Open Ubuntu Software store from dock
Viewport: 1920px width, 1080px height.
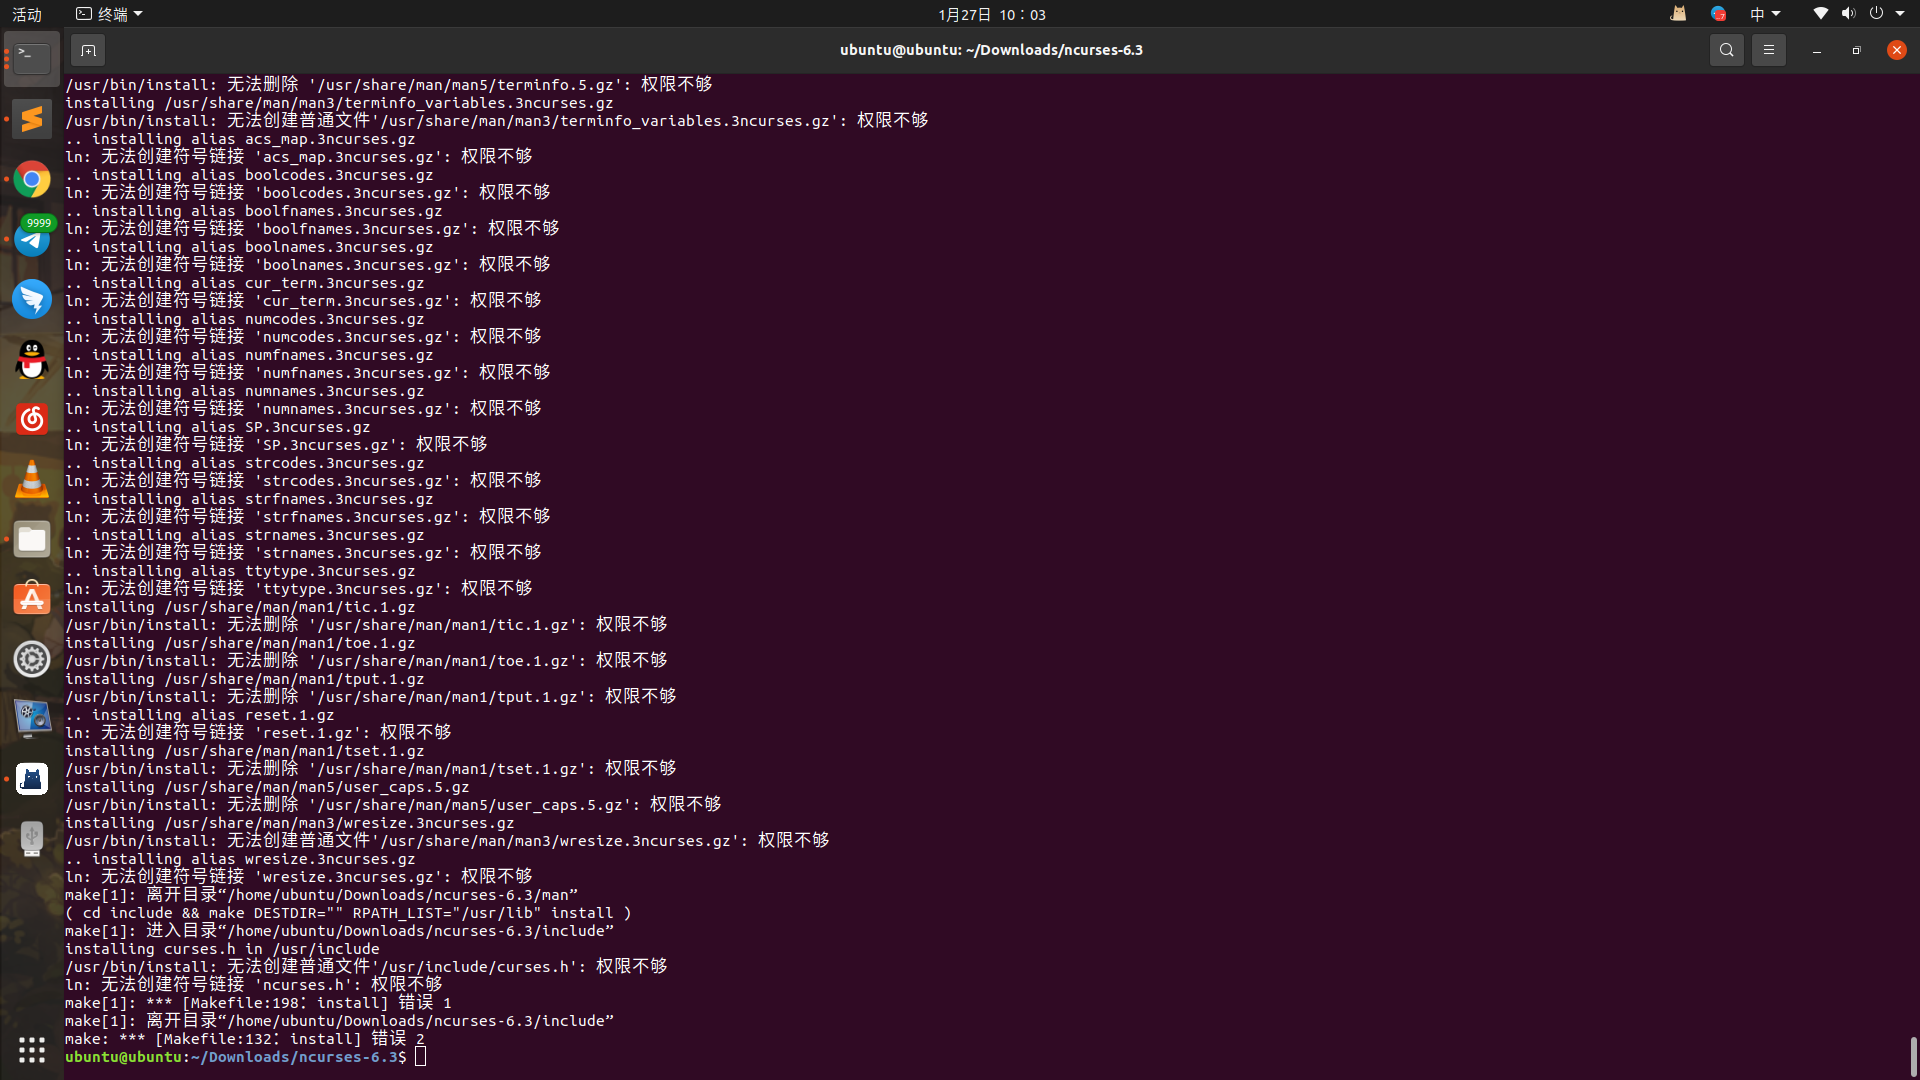[x=32, y=599]
